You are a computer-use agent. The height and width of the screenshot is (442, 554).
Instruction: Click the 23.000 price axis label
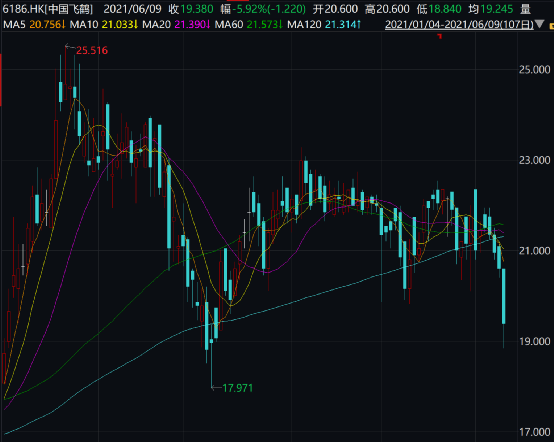[535, 160]
